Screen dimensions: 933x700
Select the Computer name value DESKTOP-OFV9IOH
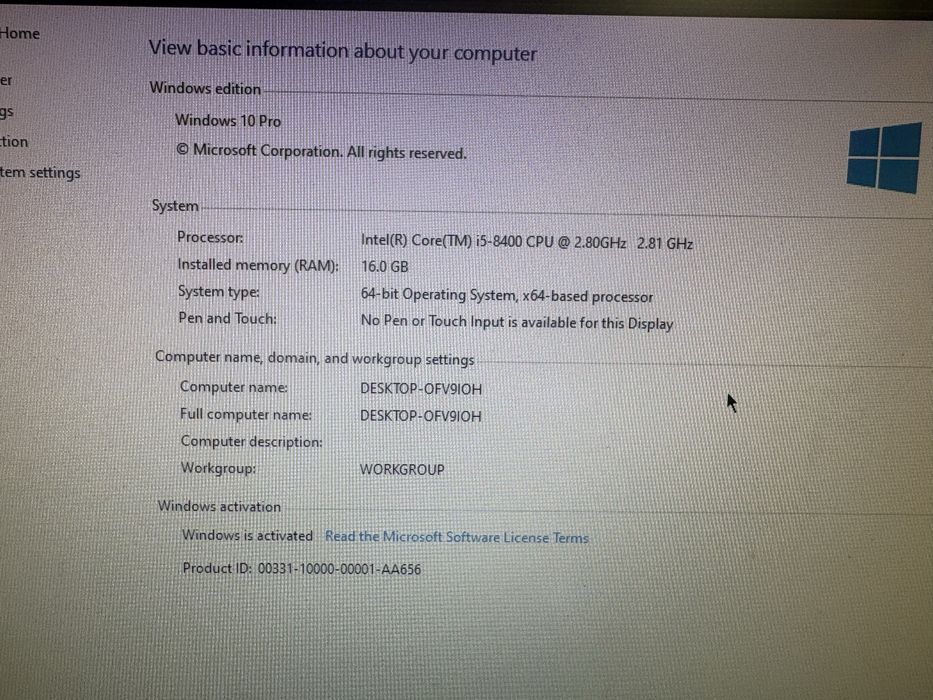coord(421,389)
